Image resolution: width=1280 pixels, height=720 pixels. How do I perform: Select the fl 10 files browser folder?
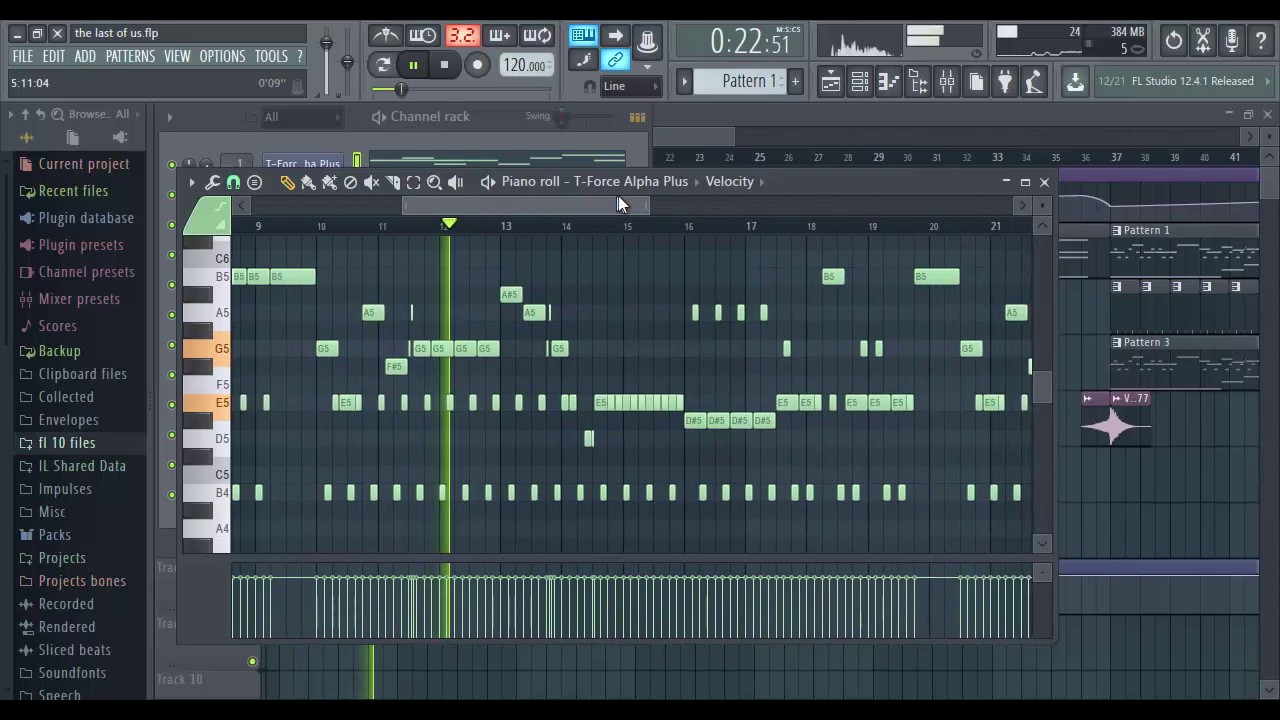click(x=67, y=443)
